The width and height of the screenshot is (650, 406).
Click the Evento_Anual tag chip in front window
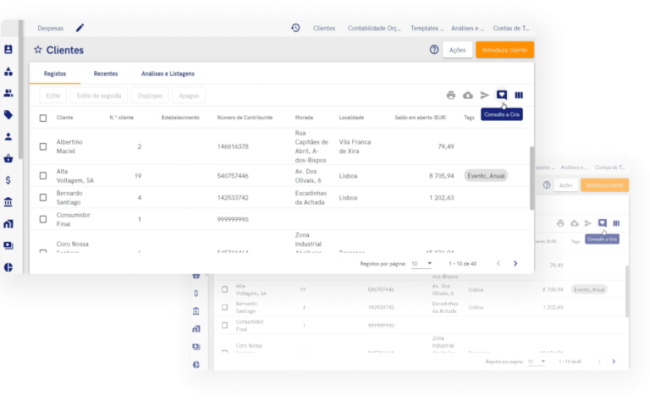(486, 176)
